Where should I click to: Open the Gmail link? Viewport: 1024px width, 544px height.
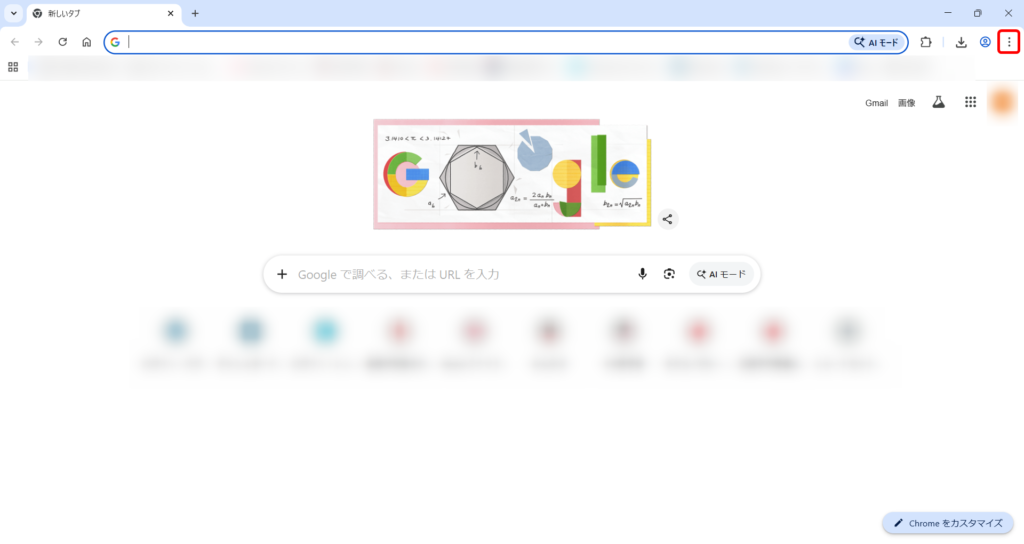pos(876,103)
